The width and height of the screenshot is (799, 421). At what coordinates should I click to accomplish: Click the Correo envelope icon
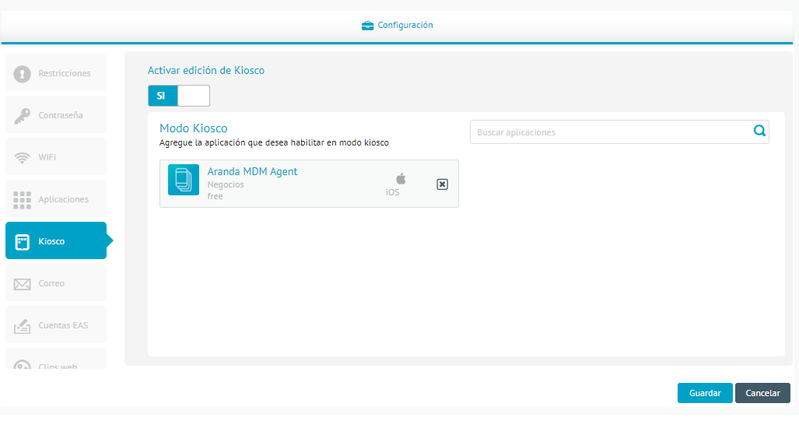[x=22, y=284]
